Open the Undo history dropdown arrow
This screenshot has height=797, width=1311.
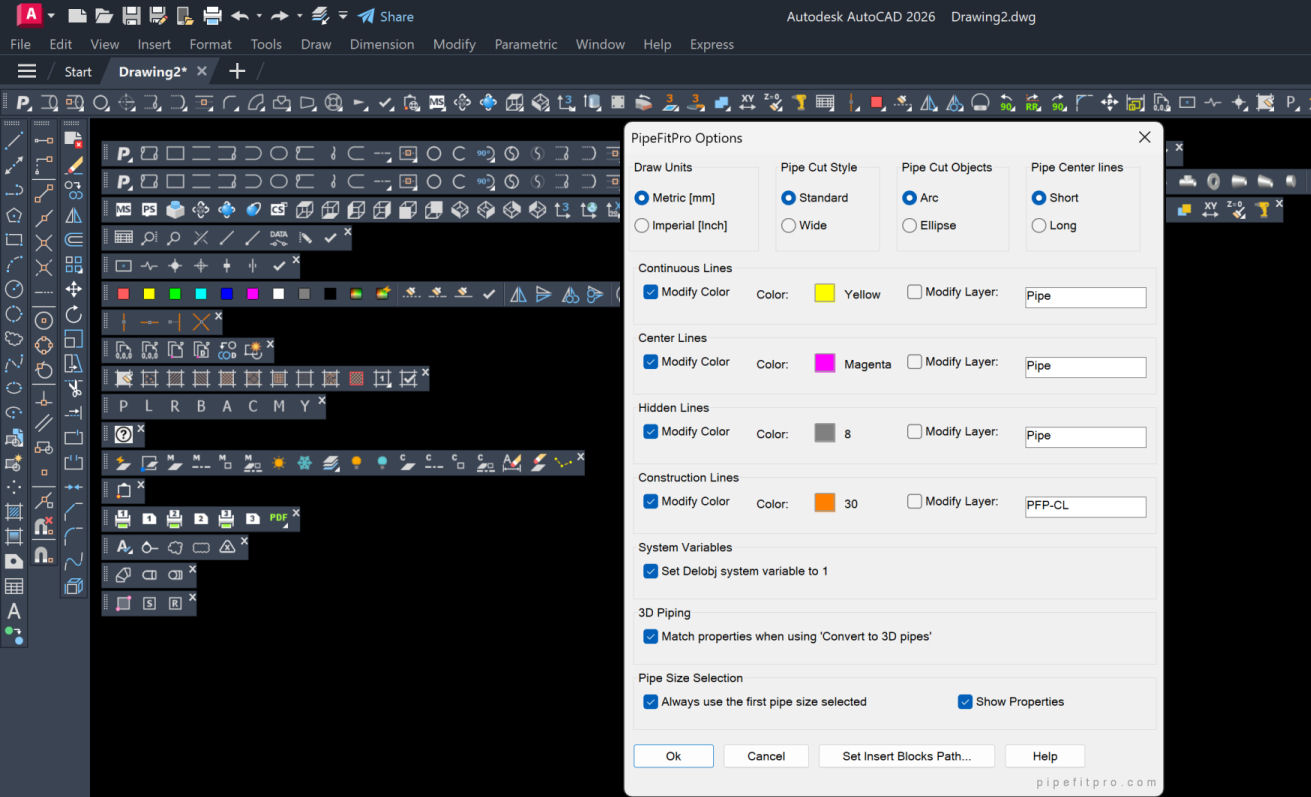pos(259,17)
